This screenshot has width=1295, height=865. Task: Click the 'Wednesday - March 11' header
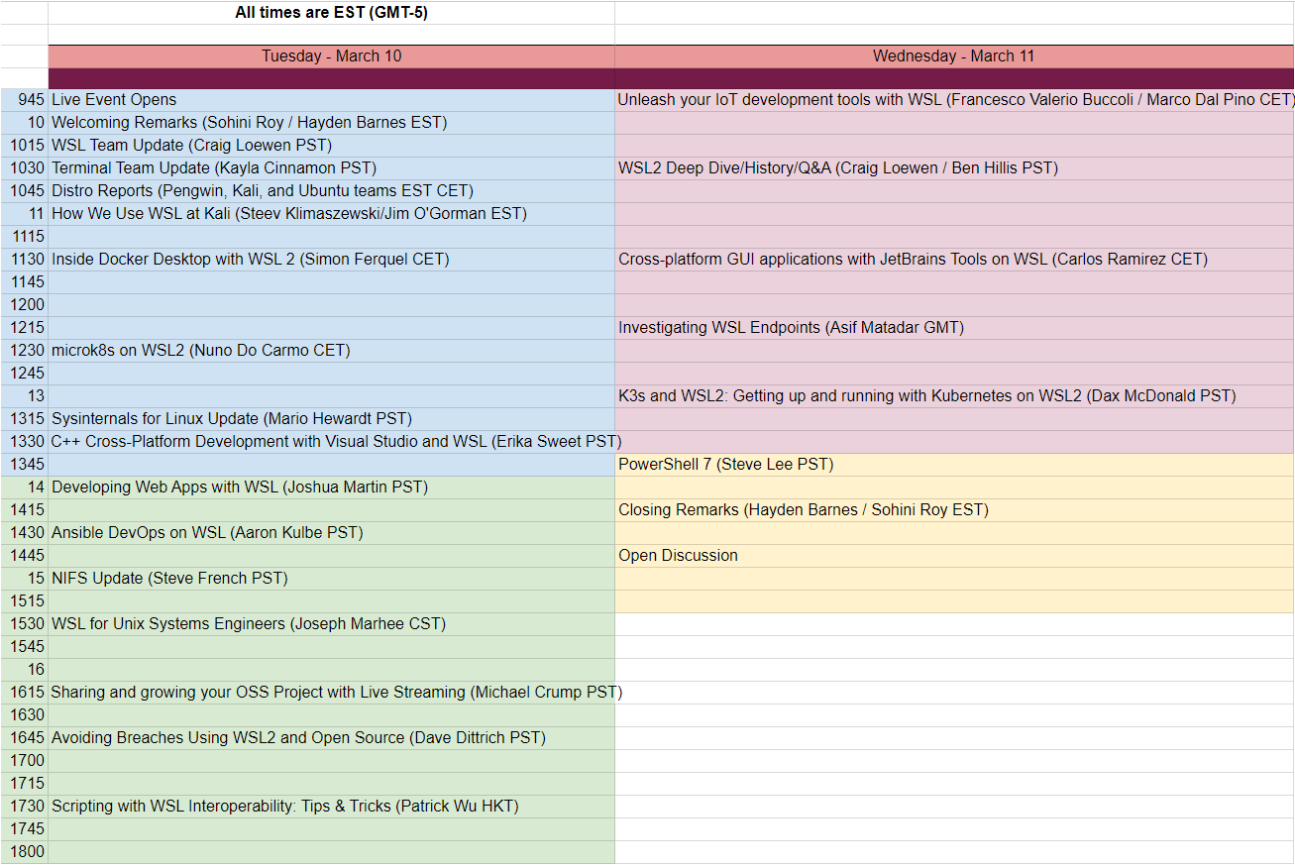pyautogui.click(x=954, y=56)
